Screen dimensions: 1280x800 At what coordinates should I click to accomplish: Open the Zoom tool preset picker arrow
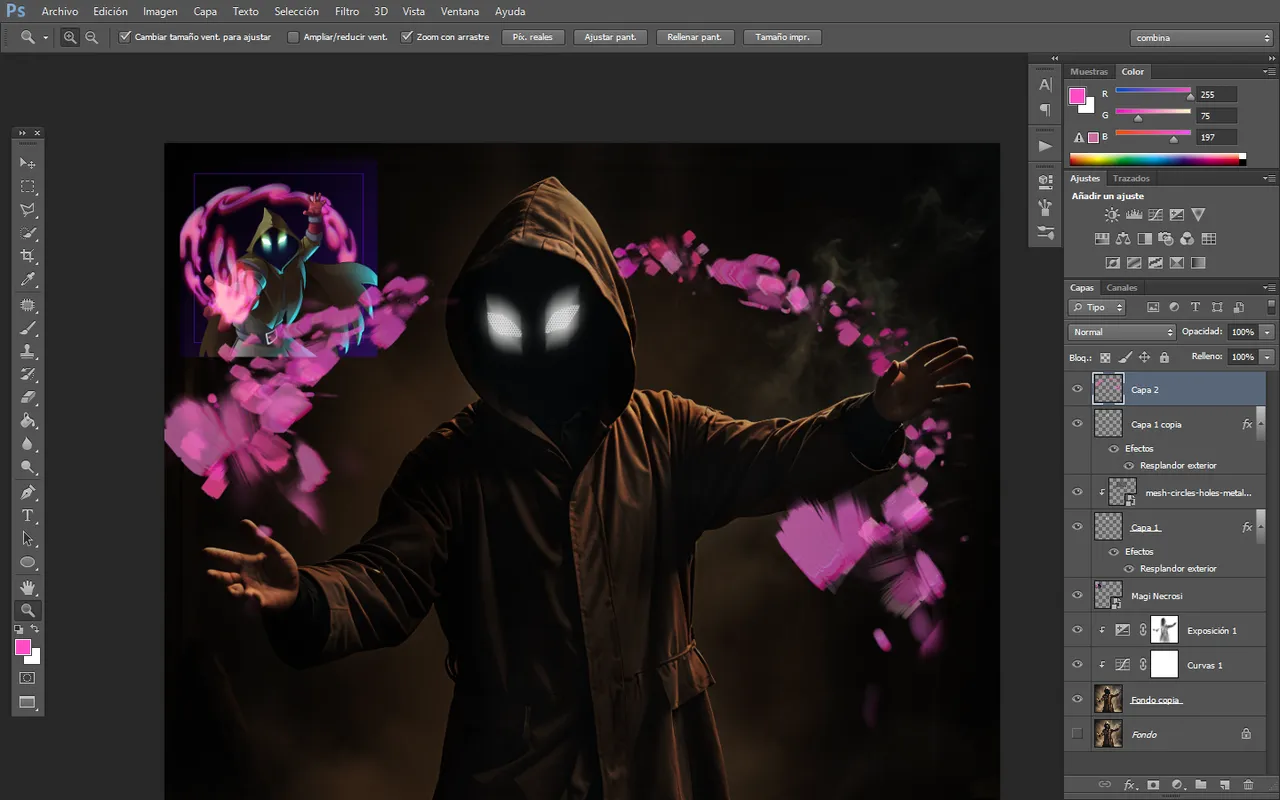pyautogui.click(x=45, y=37)
